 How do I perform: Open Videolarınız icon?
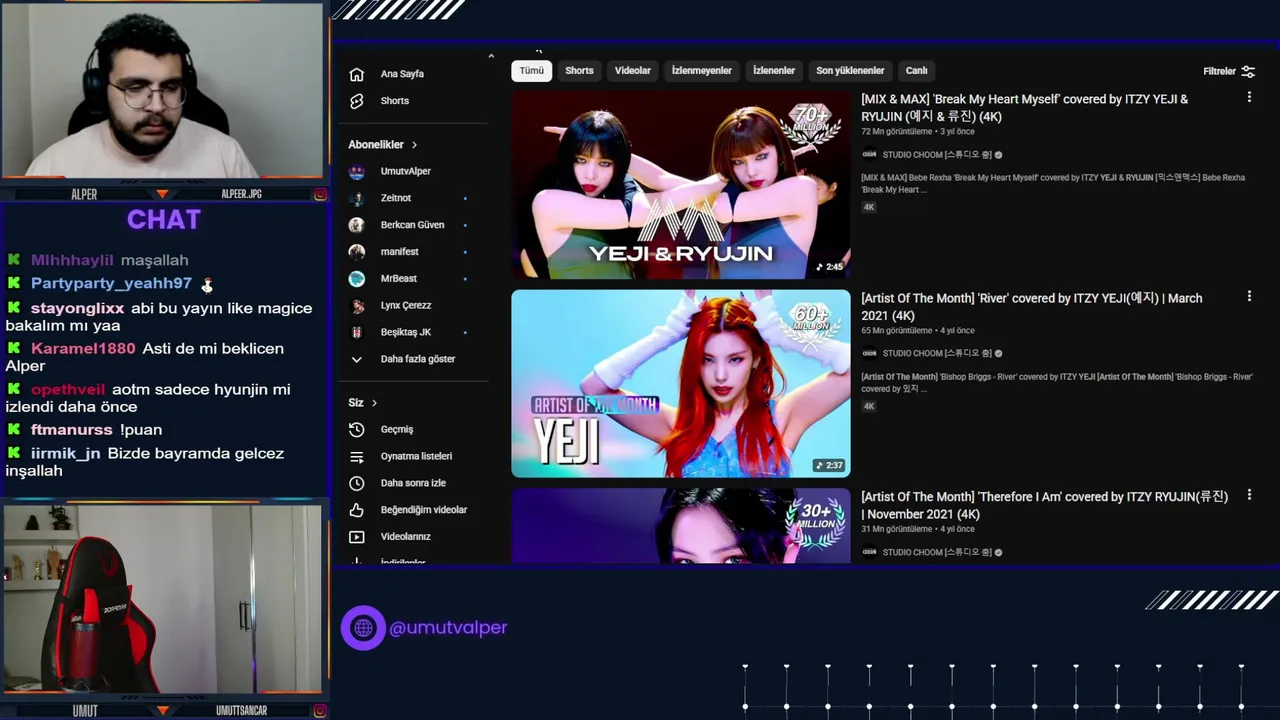(356, 537)
